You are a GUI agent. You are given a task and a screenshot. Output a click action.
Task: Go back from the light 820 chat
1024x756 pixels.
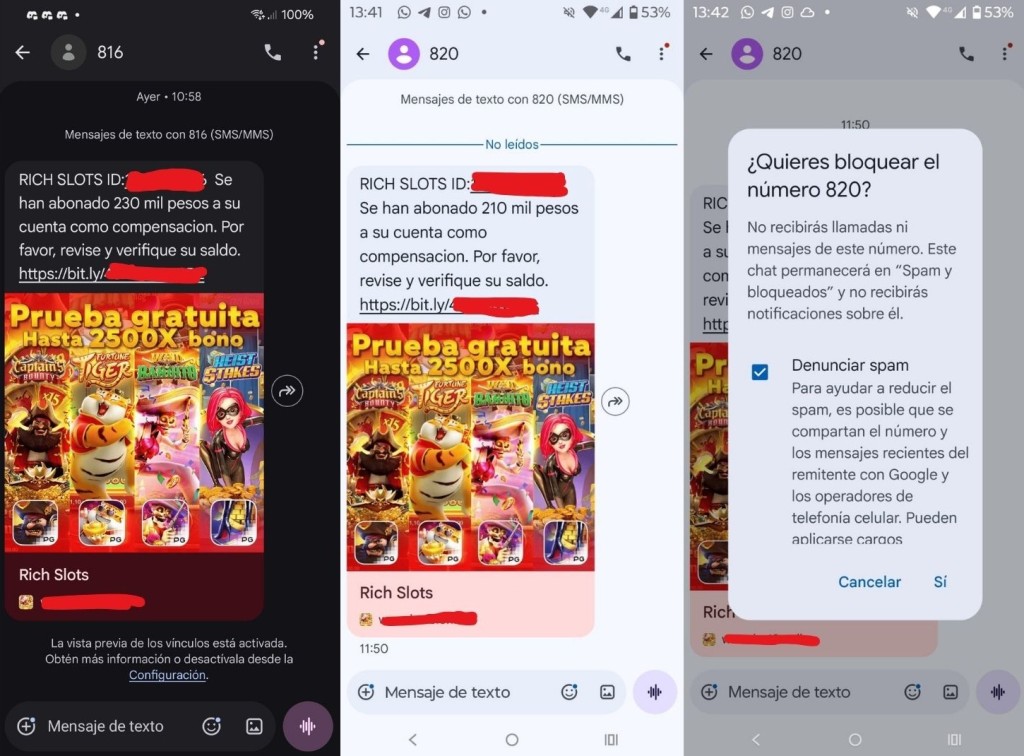click(x=363, y=54)
